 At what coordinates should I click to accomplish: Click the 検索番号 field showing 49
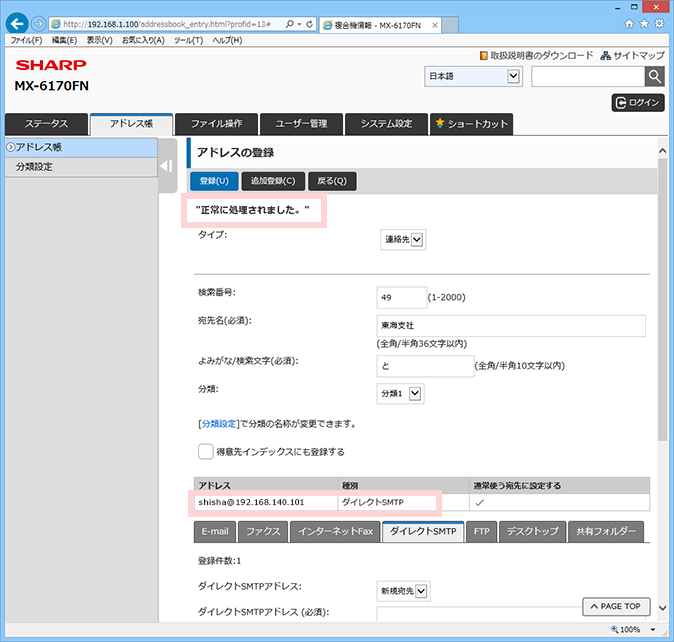click(402, 297)
